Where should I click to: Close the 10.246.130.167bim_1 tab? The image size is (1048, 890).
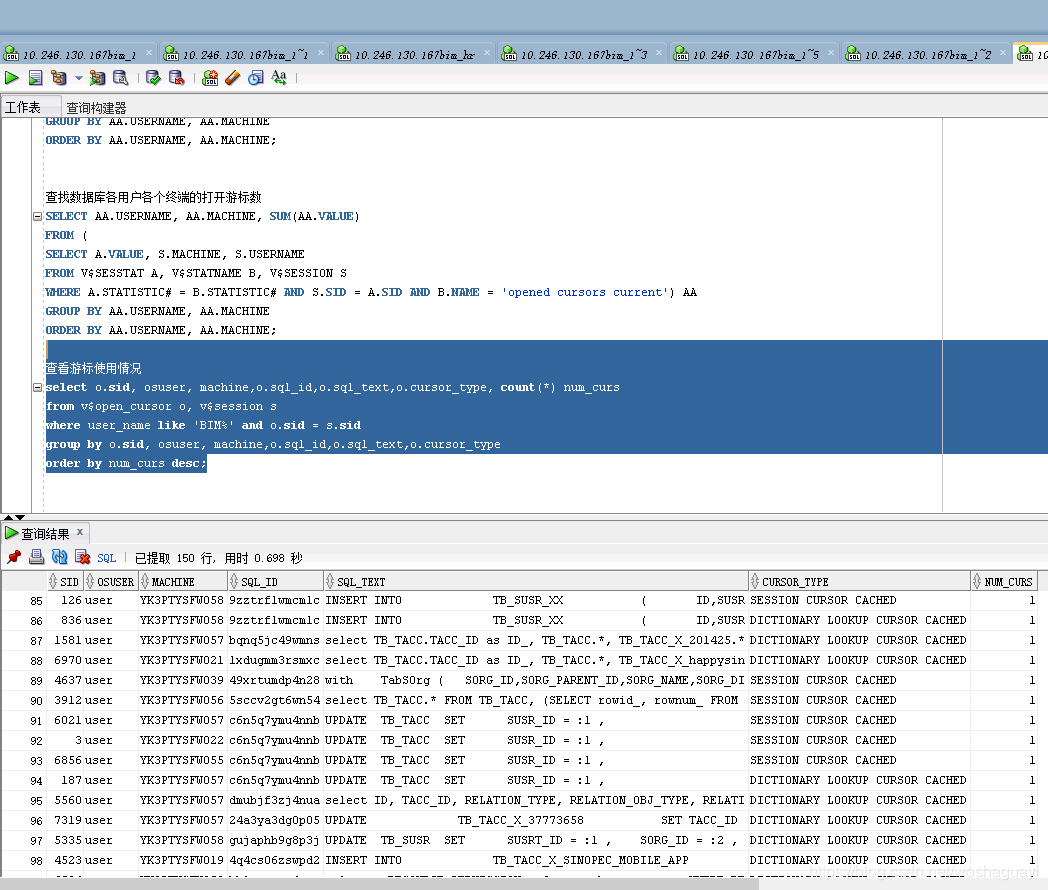pyautogui.click(x=149, y=53)
